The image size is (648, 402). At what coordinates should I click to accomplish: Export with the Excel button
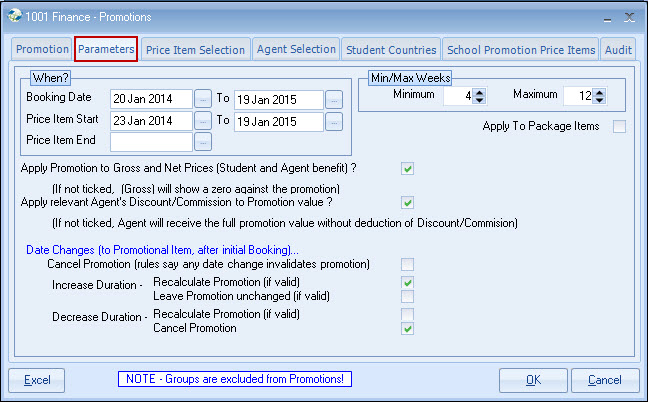point(37,380)
